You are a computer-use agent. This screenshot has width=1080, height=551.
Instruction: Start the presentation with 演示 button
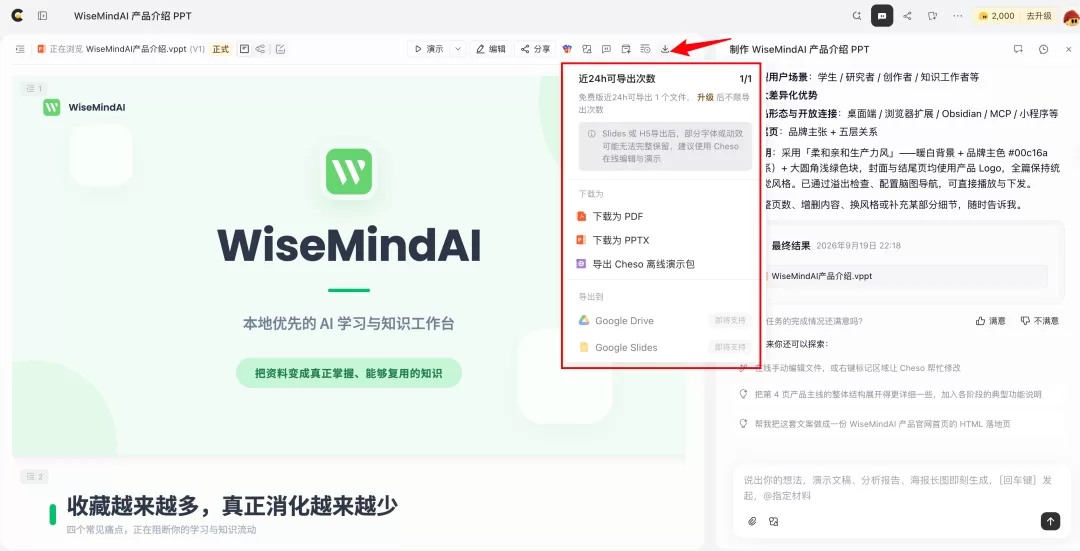[x=428, y=49]
